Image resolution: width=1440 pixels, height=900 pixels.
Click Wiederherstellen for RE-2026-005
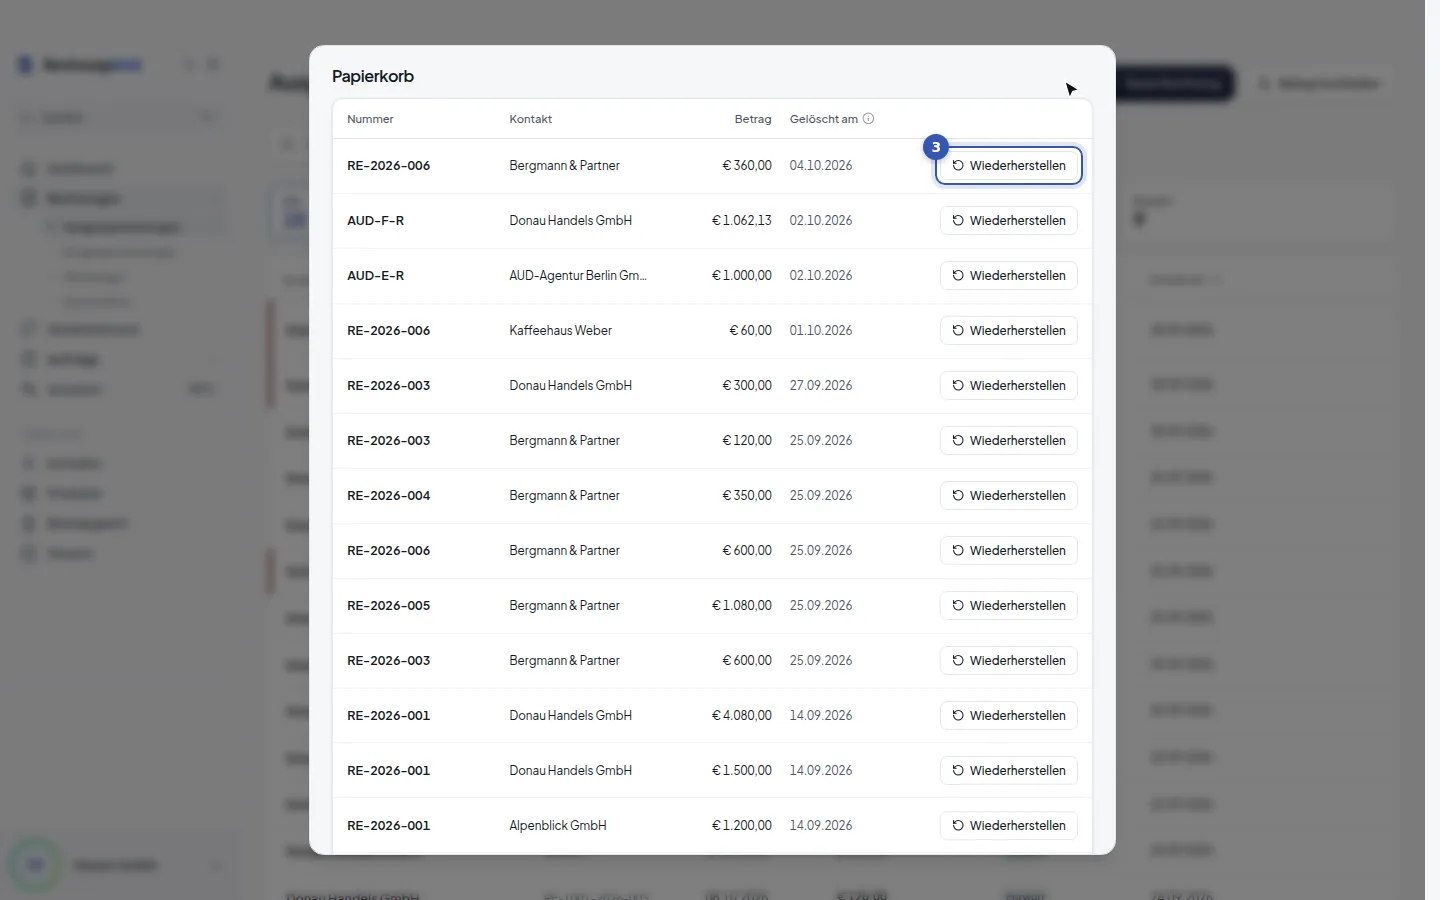coord(1008,606)
